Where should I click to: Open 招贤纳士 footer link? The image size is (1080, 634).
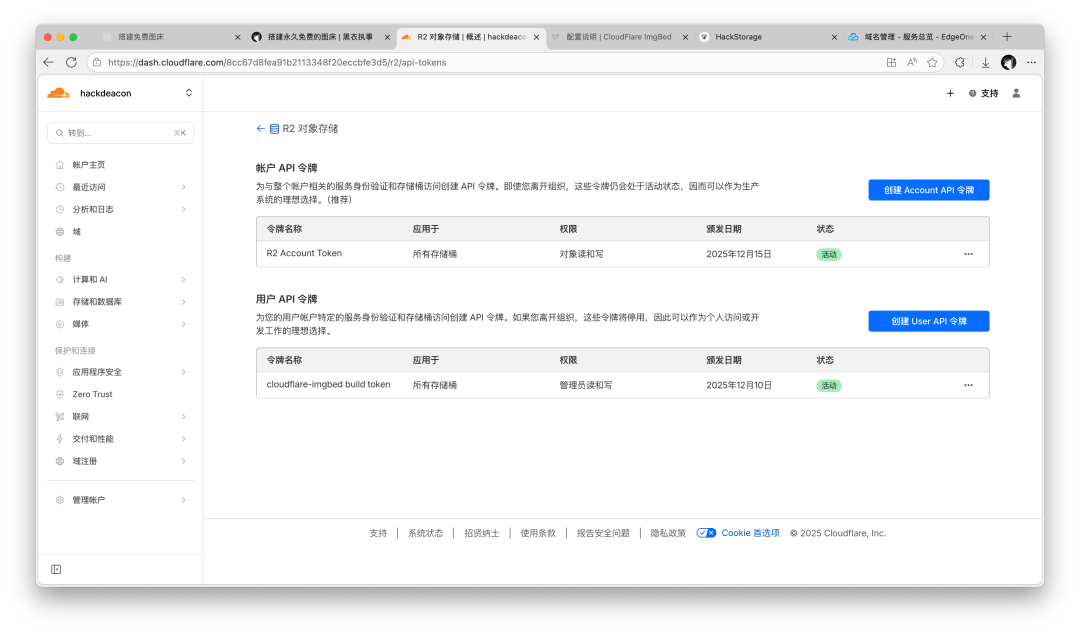[x=481, y=533]
